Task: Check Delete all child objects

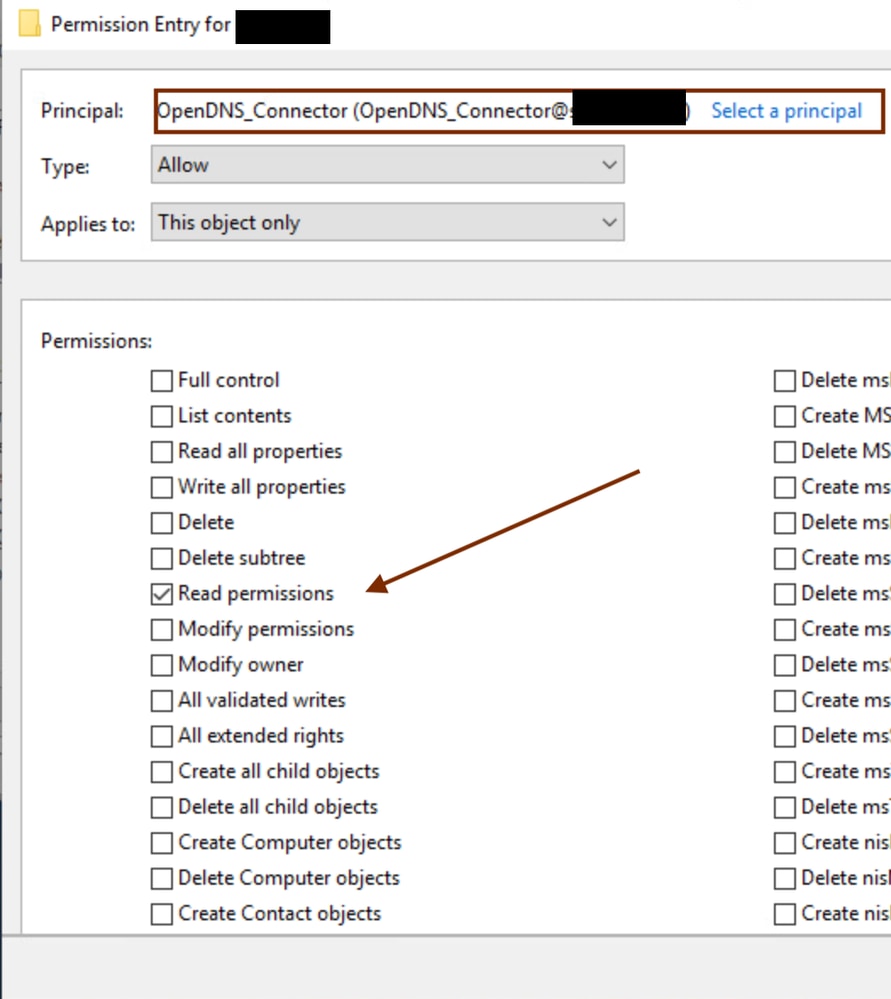Action: point(162,807)
